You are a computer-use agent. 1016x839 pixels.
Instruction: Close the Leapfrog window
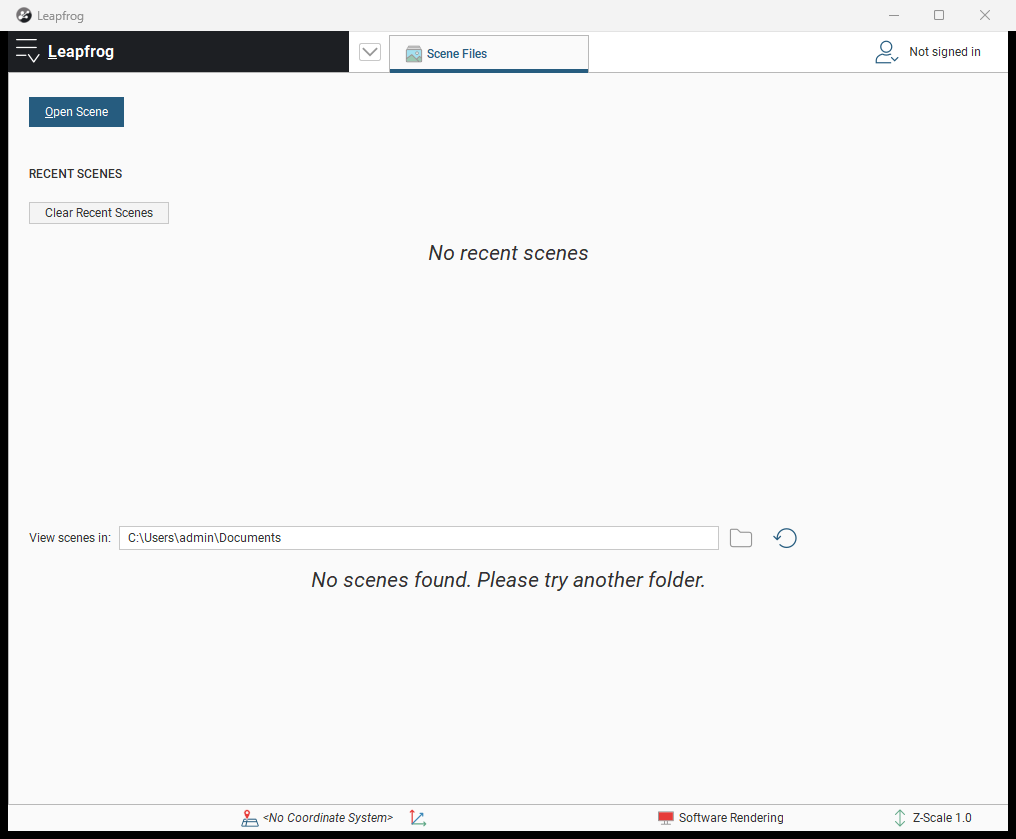click(985, 15)
